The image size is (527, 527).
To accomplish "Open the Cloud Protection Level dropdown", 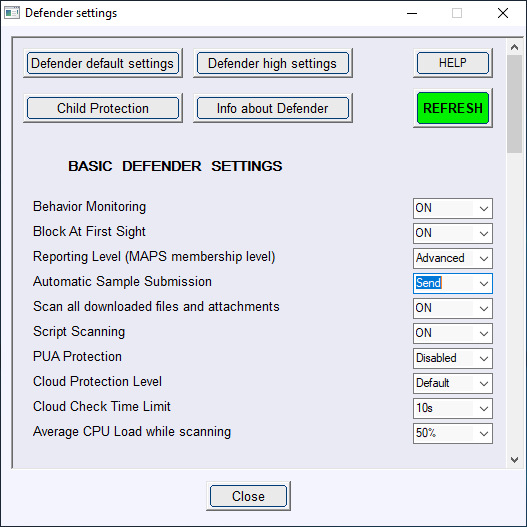I will 453,383.
